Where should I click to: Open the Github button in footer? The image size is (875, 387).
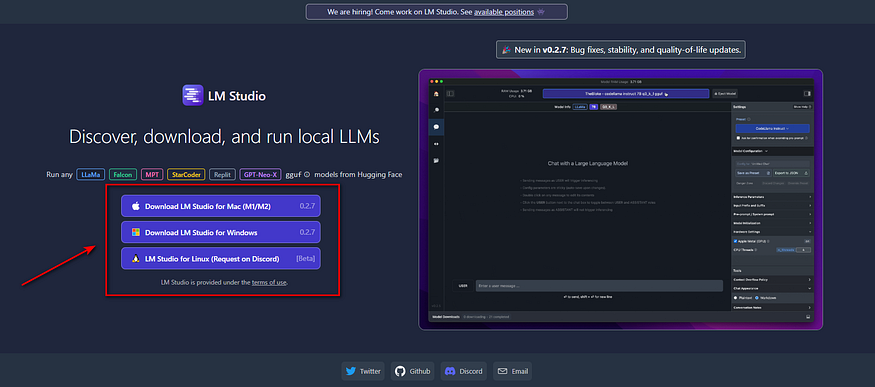[413, 371]
